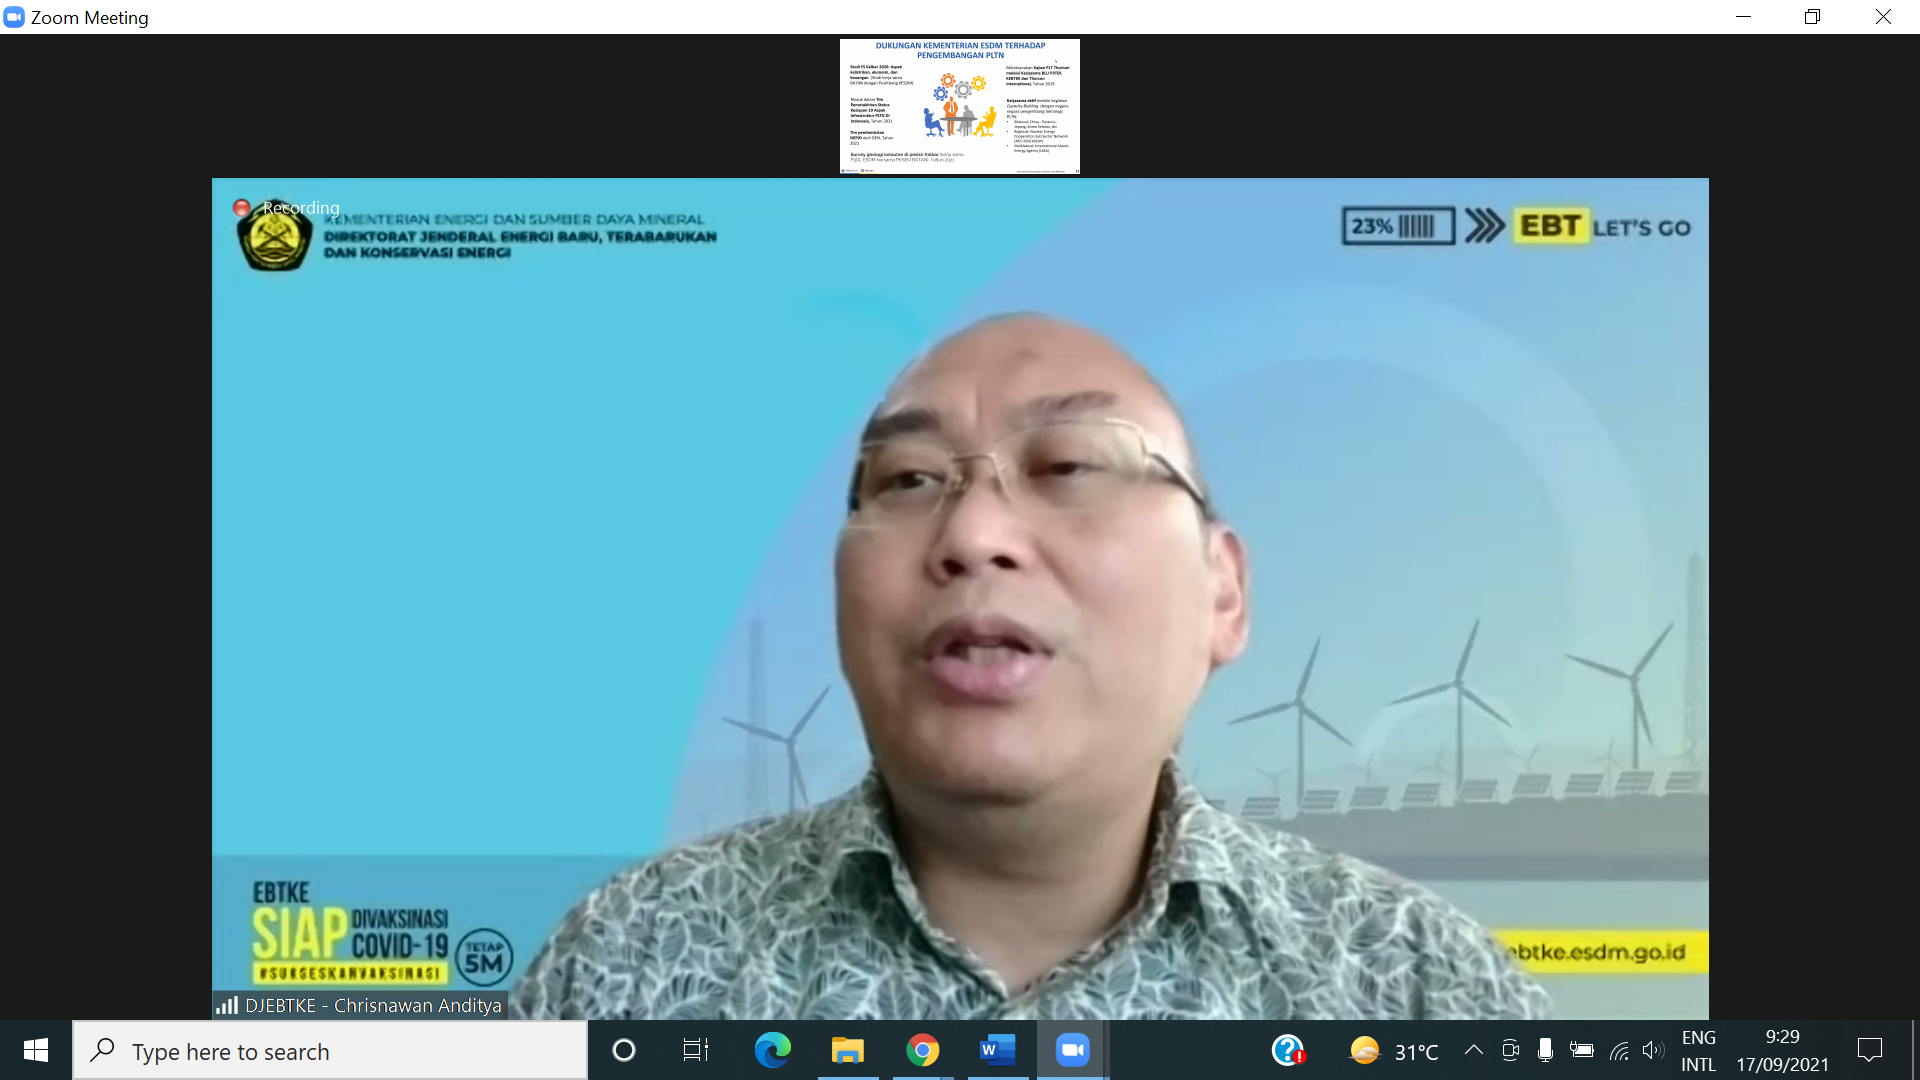Select the shared PLTN slide thumbnail

(x=960, y=107)
